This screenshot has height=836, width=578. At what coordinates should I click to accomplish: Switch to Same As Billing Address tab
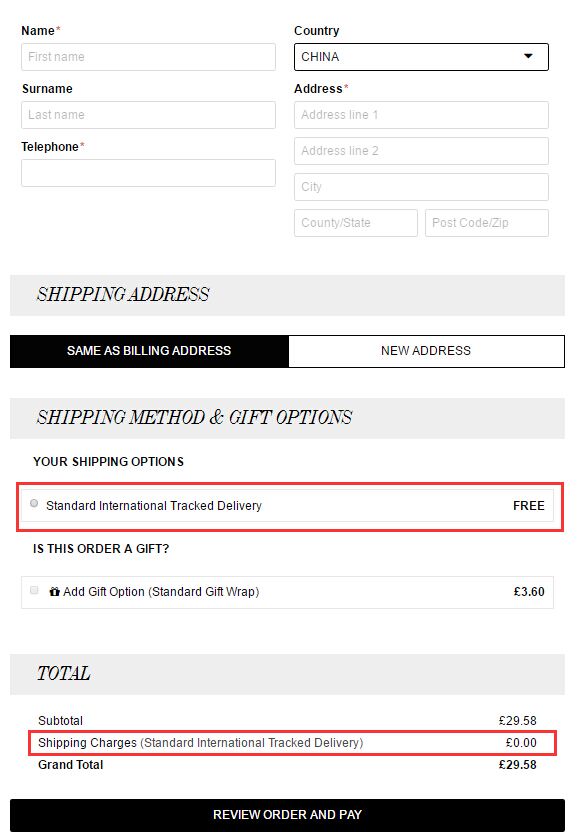(149, 351)
